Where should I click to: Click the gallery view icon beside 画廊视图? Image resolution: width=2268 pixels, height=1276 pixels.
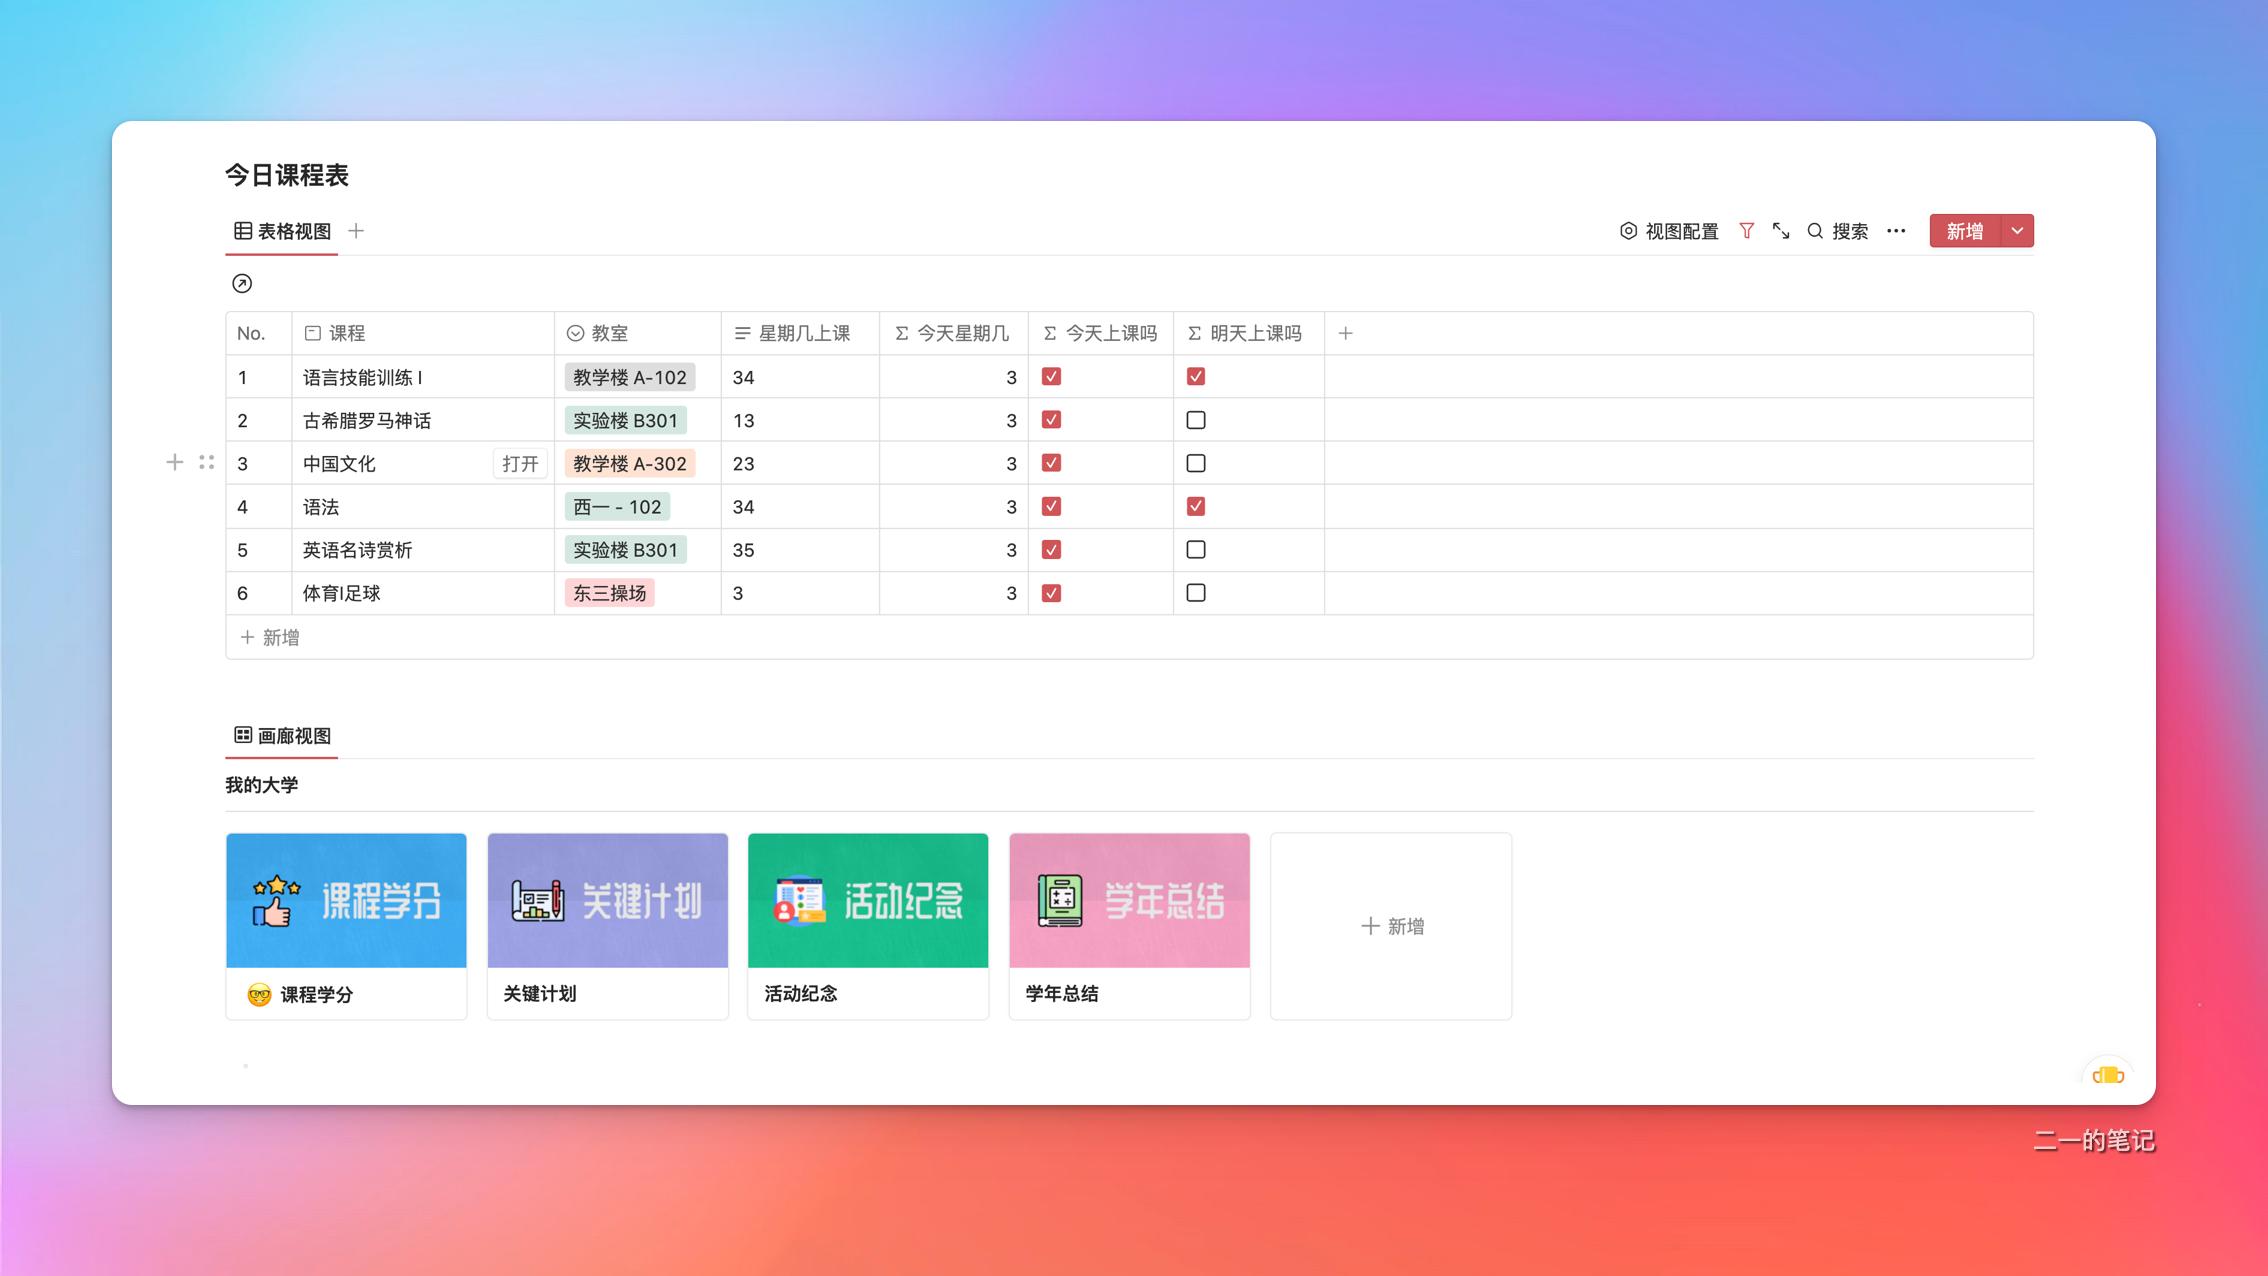[x=243, y=735]
